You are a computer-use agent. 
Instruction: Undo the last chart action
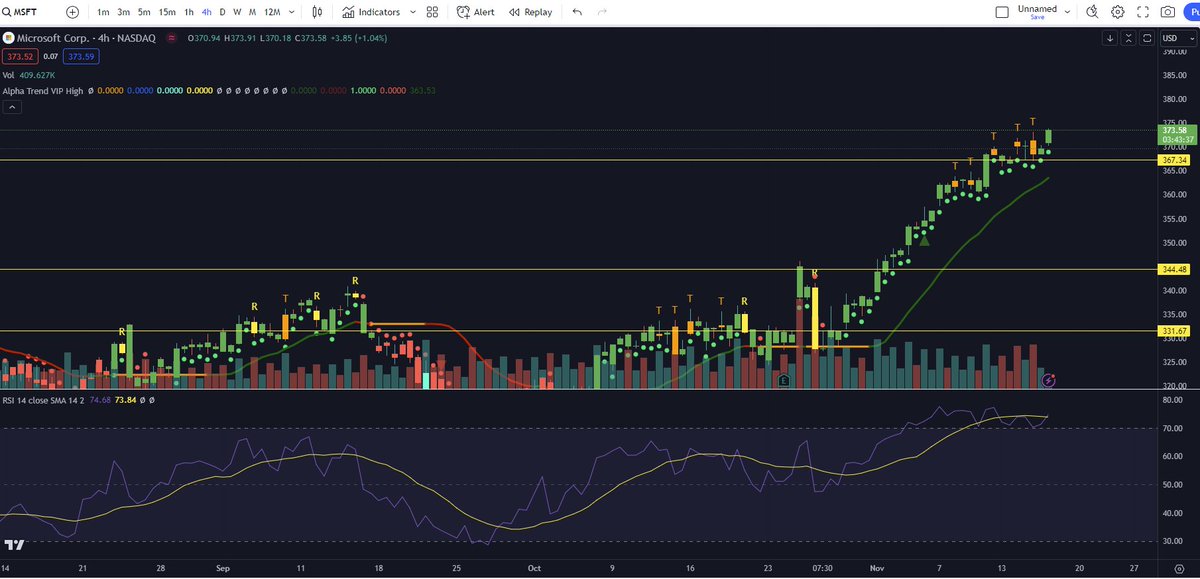point(577,12)
